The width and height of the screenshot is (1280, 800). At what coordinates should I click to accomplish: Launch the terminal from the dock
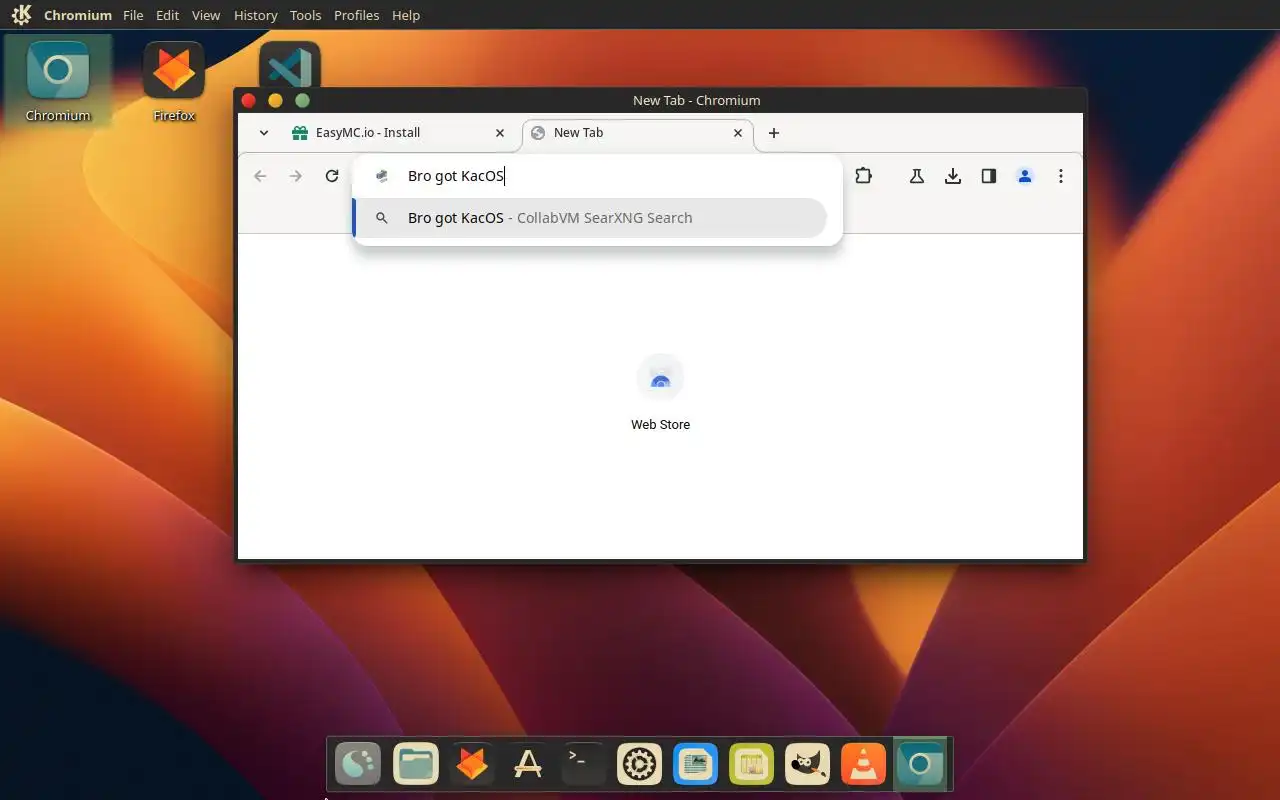point(584,765)
